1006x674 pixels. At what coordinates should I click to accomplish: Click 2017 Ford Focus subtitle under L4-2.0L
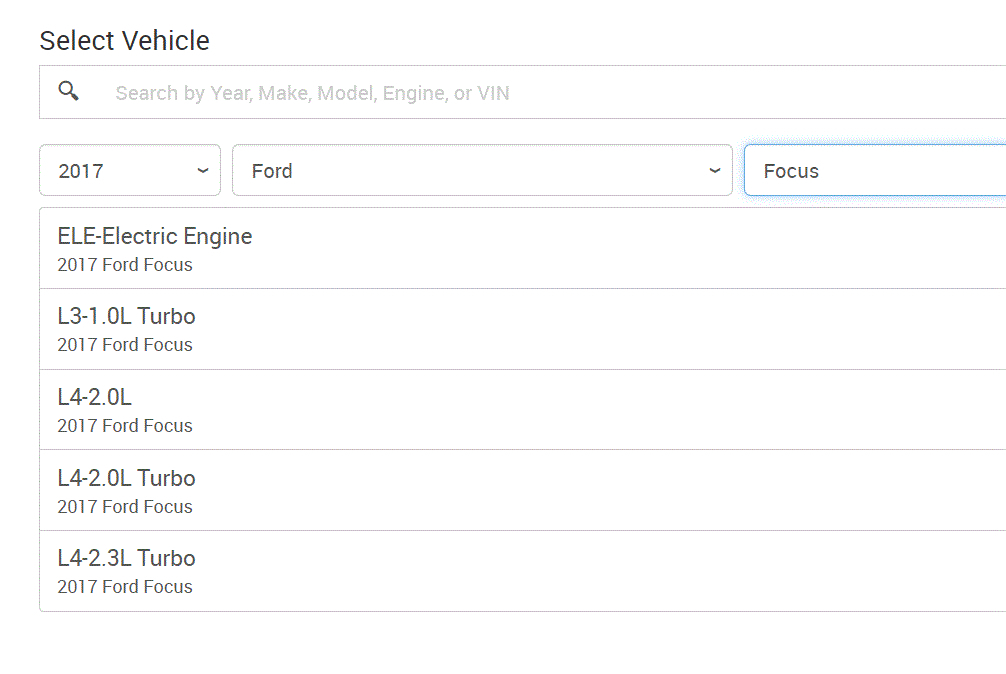[x=125, y=426]
